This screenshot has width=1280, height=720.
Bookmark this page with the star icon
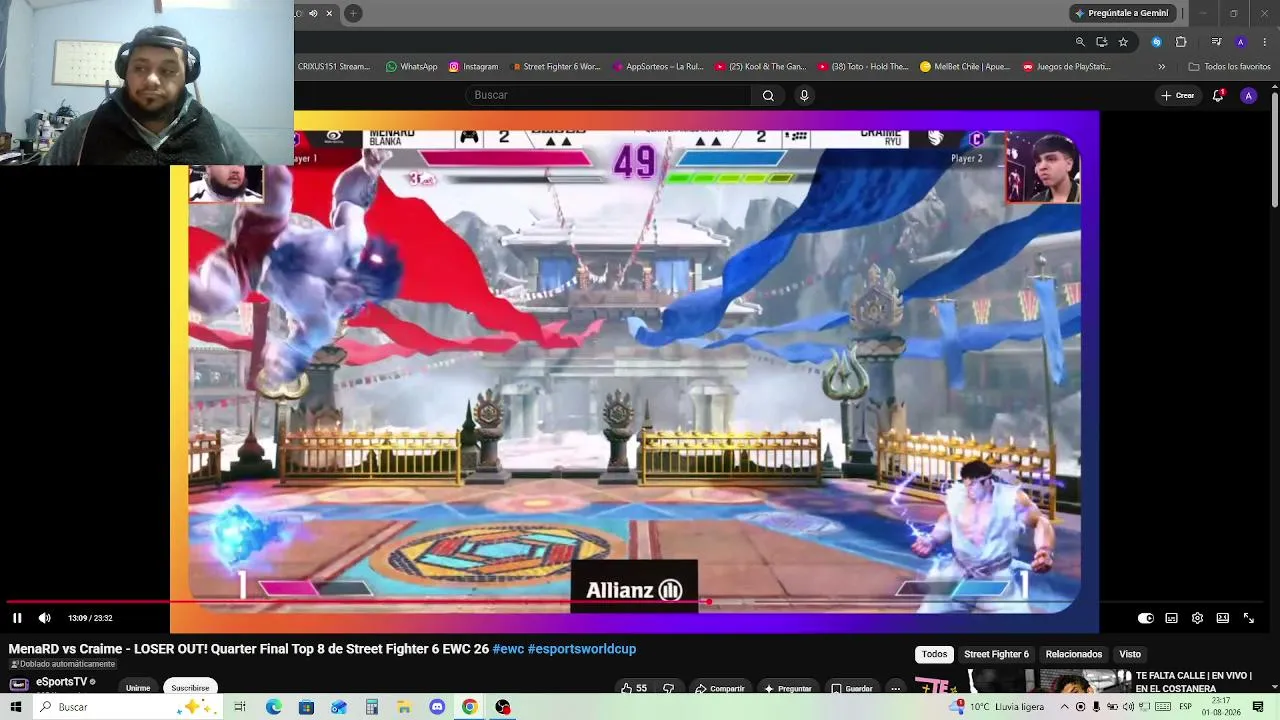pyautogui.click(x=1123, y=42)
